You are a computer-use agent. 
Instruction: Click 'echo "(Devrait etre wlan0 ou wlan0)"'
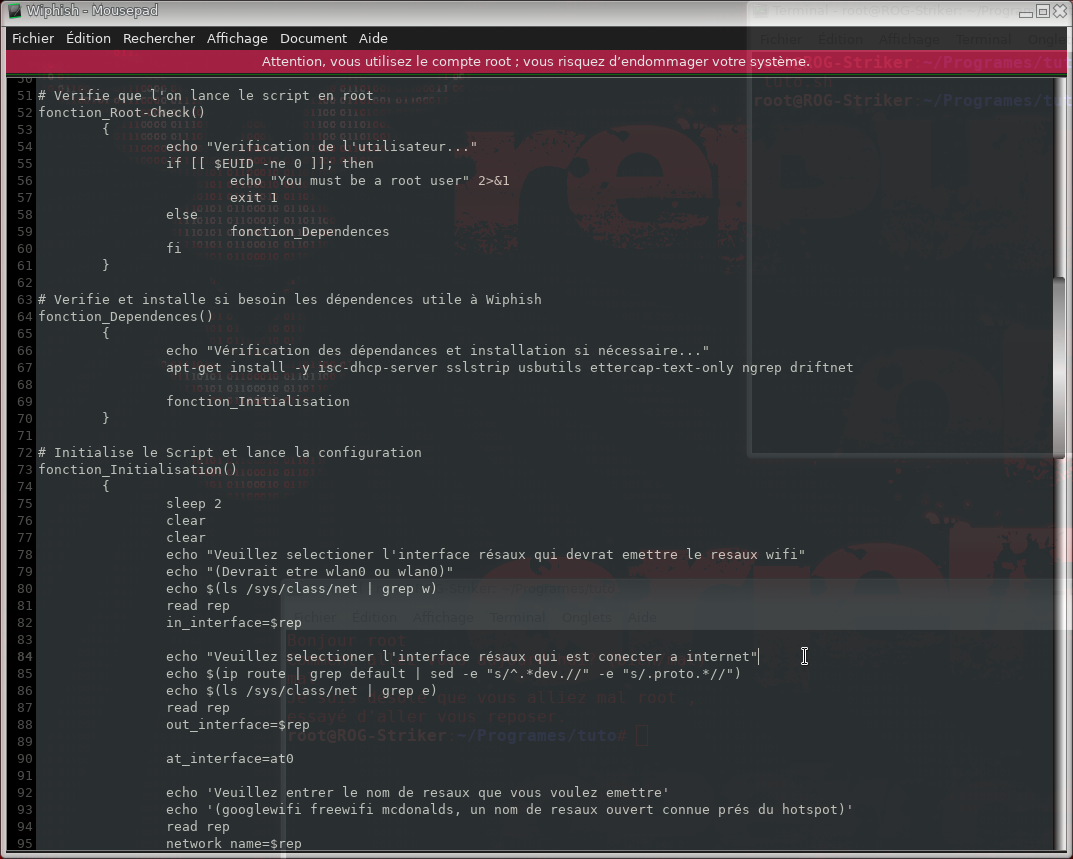tap(309, 572)
